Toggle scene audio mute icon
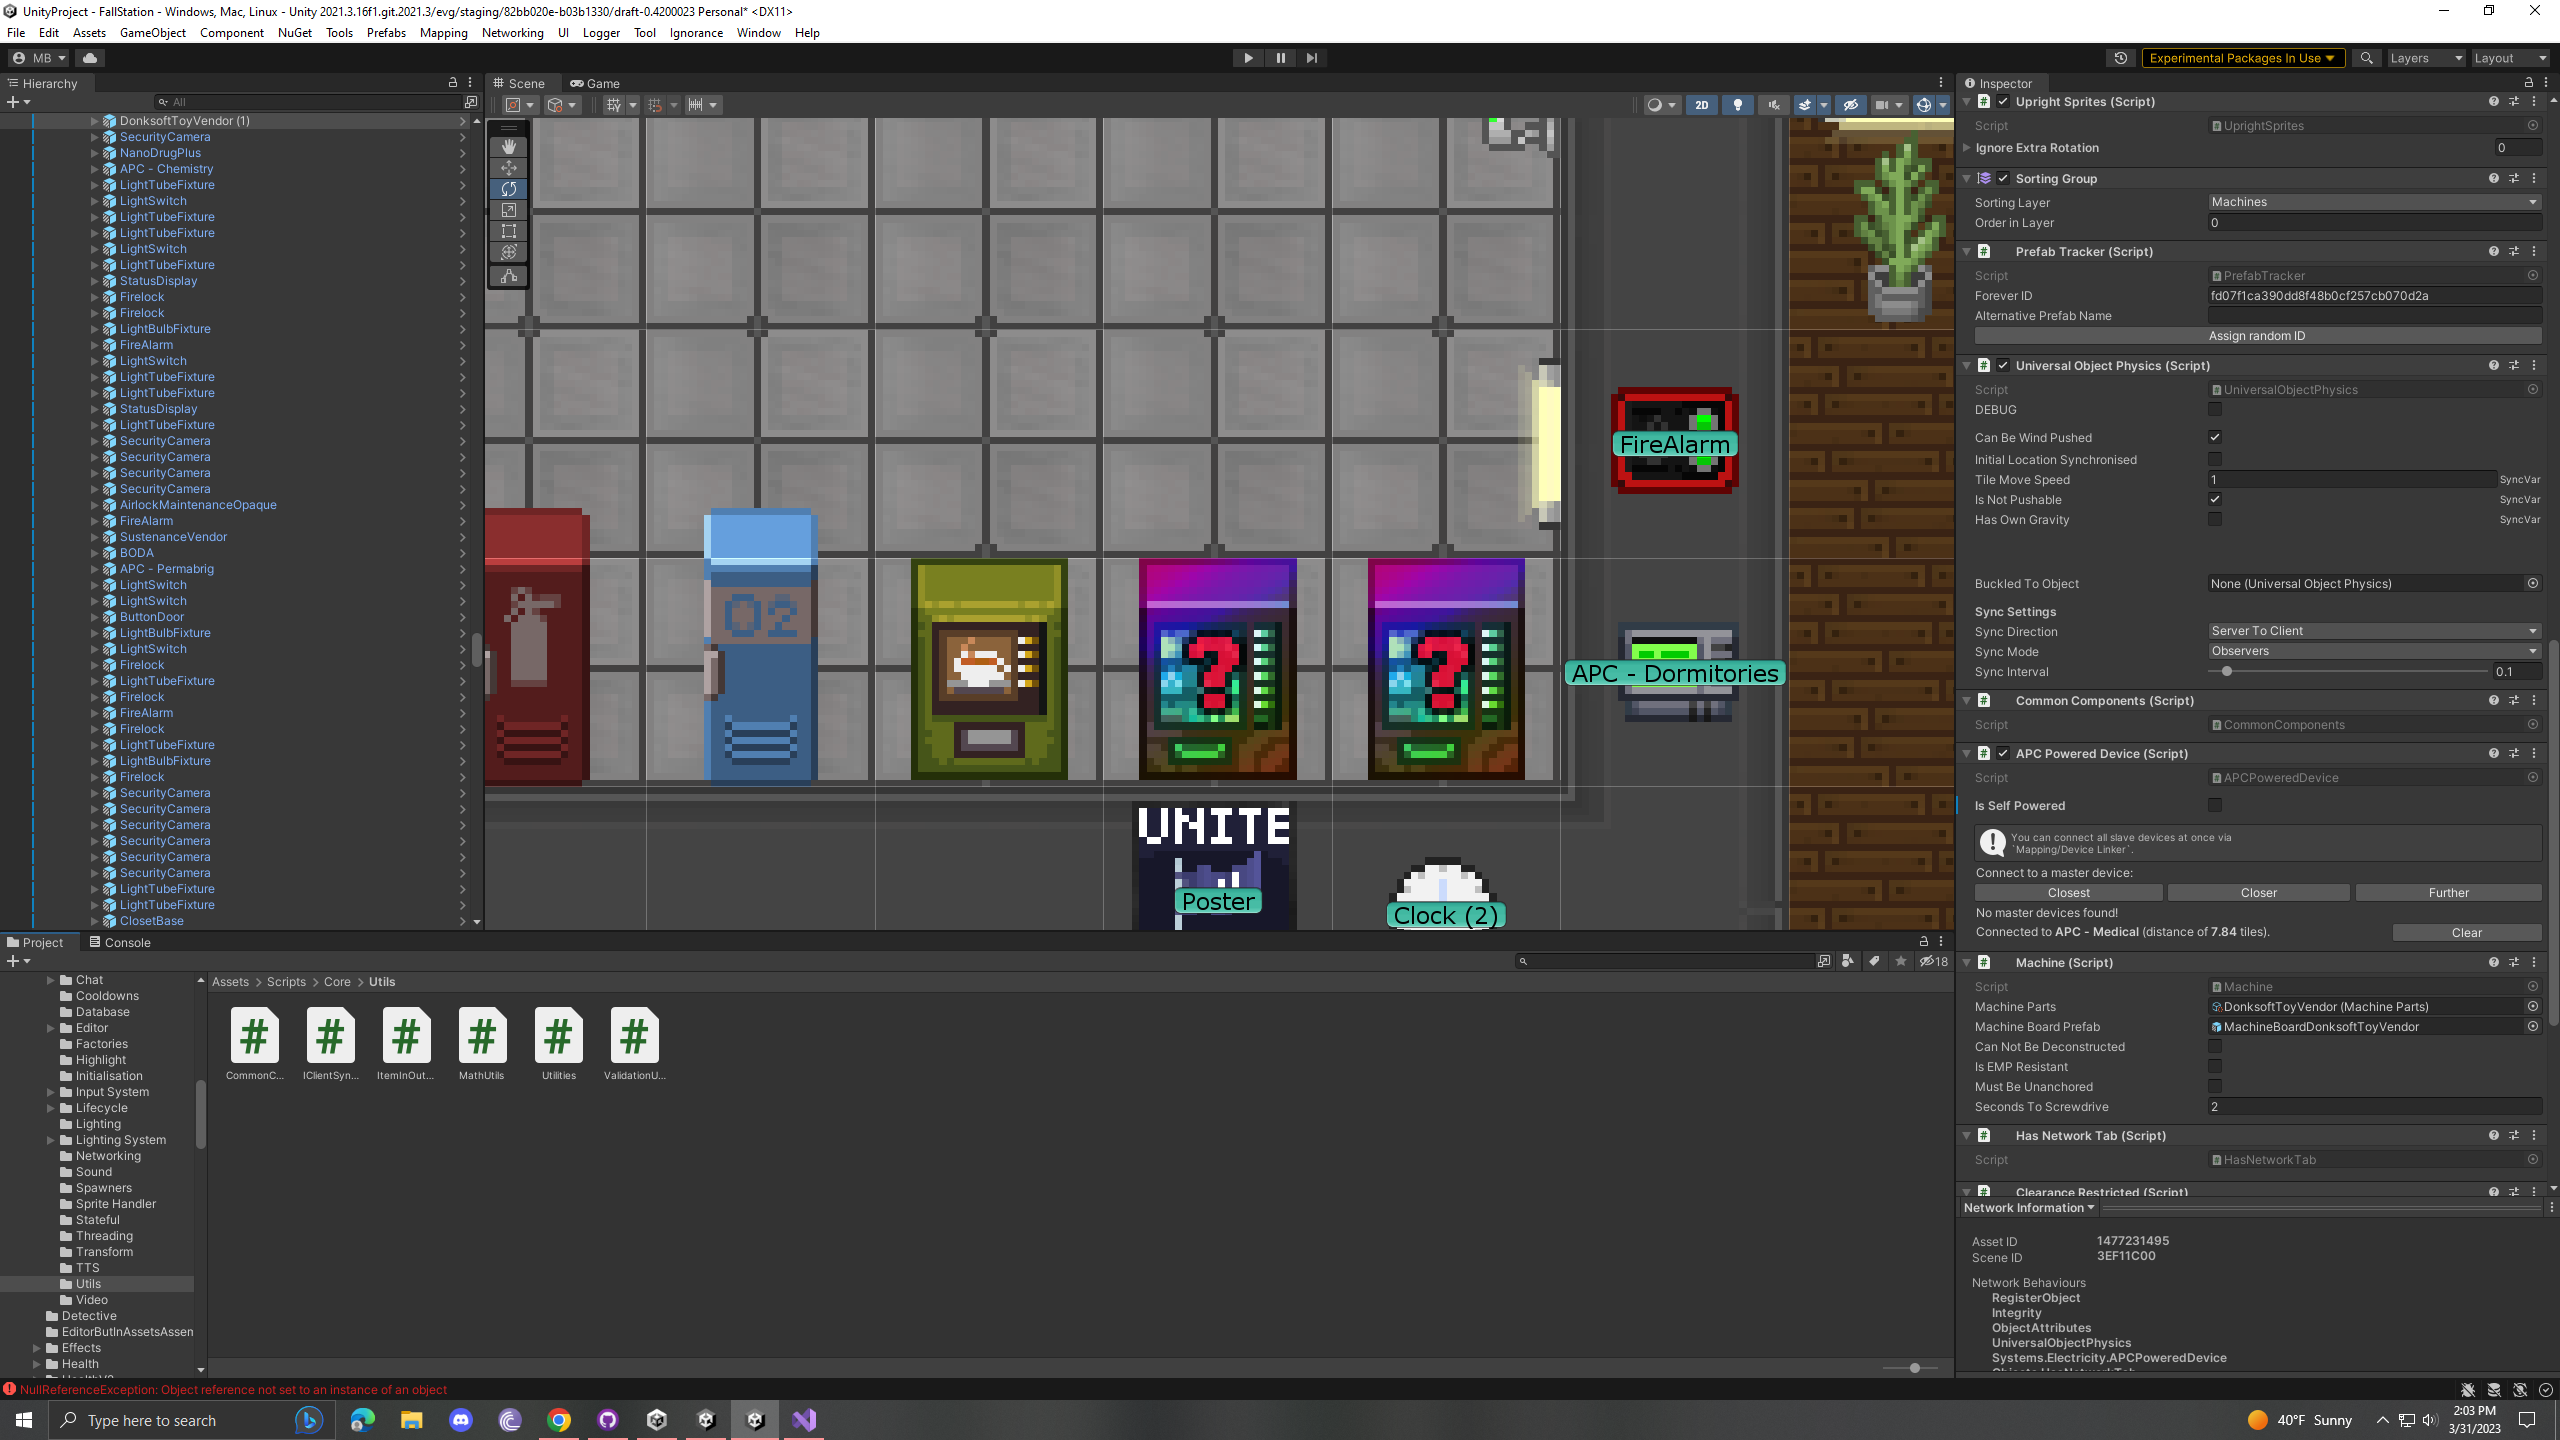This screenshot has width=2560, height=1440. (x=1772, y=105)
